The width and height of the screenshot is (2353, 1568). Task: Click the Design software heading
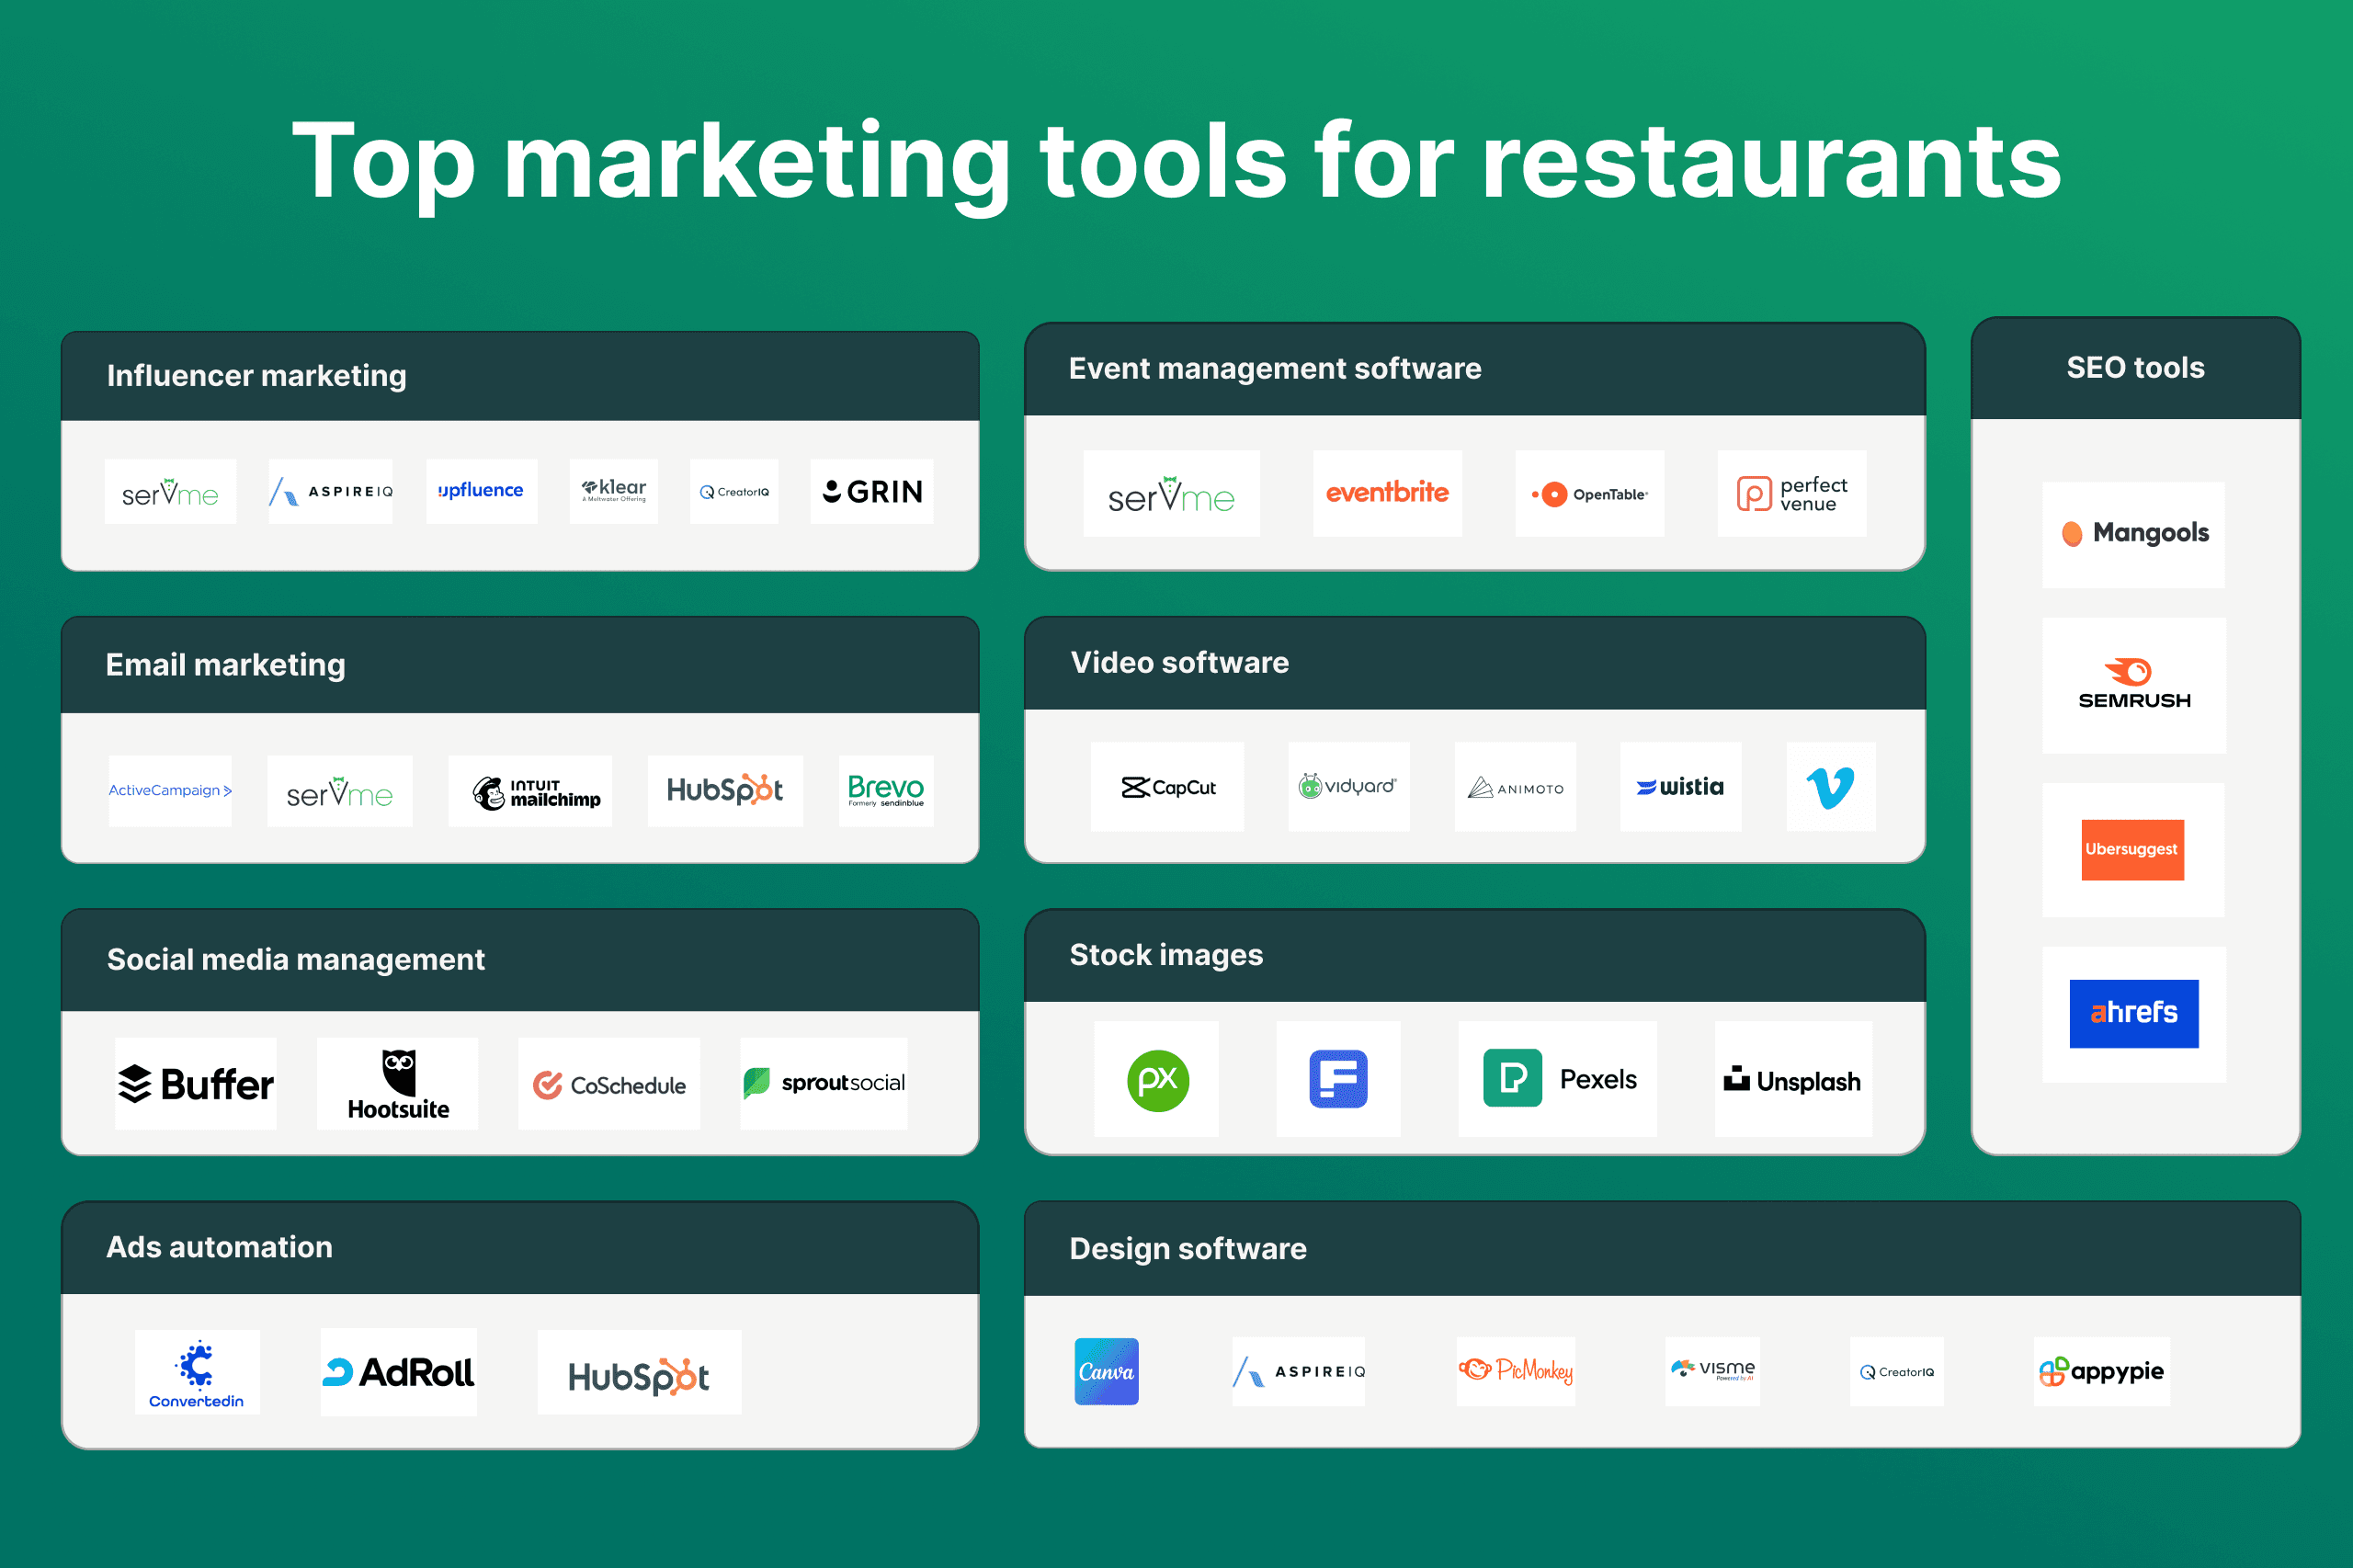(x=1188, y=1249)
